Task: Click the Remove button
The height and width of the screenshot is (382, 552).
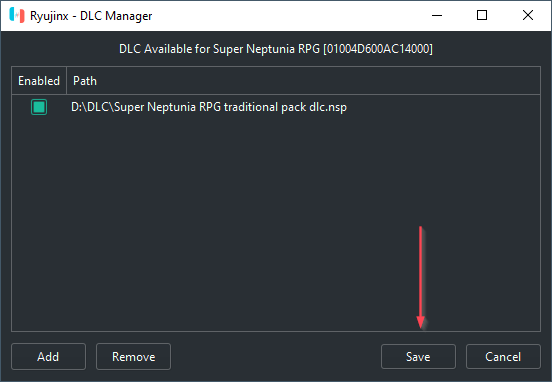Action: click(x=133, y=357)
